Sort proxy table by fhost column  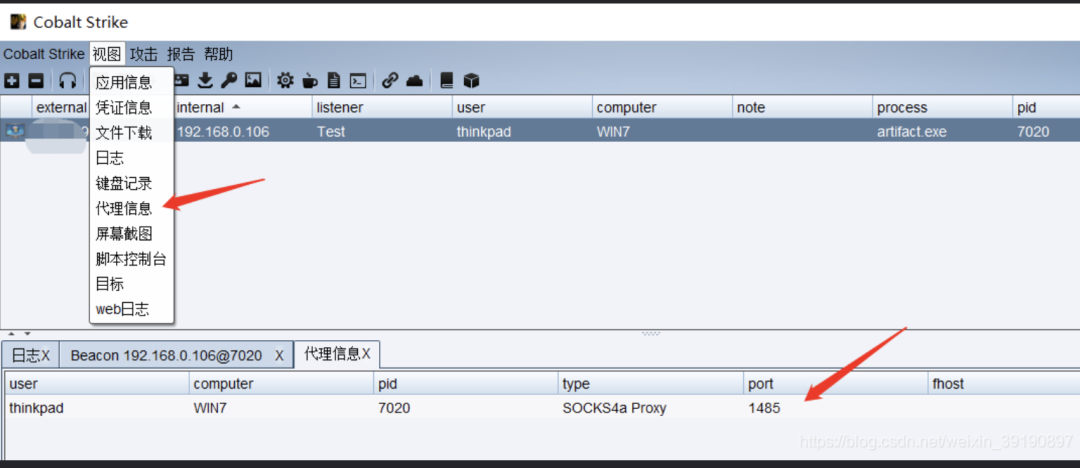[1004, 384]
